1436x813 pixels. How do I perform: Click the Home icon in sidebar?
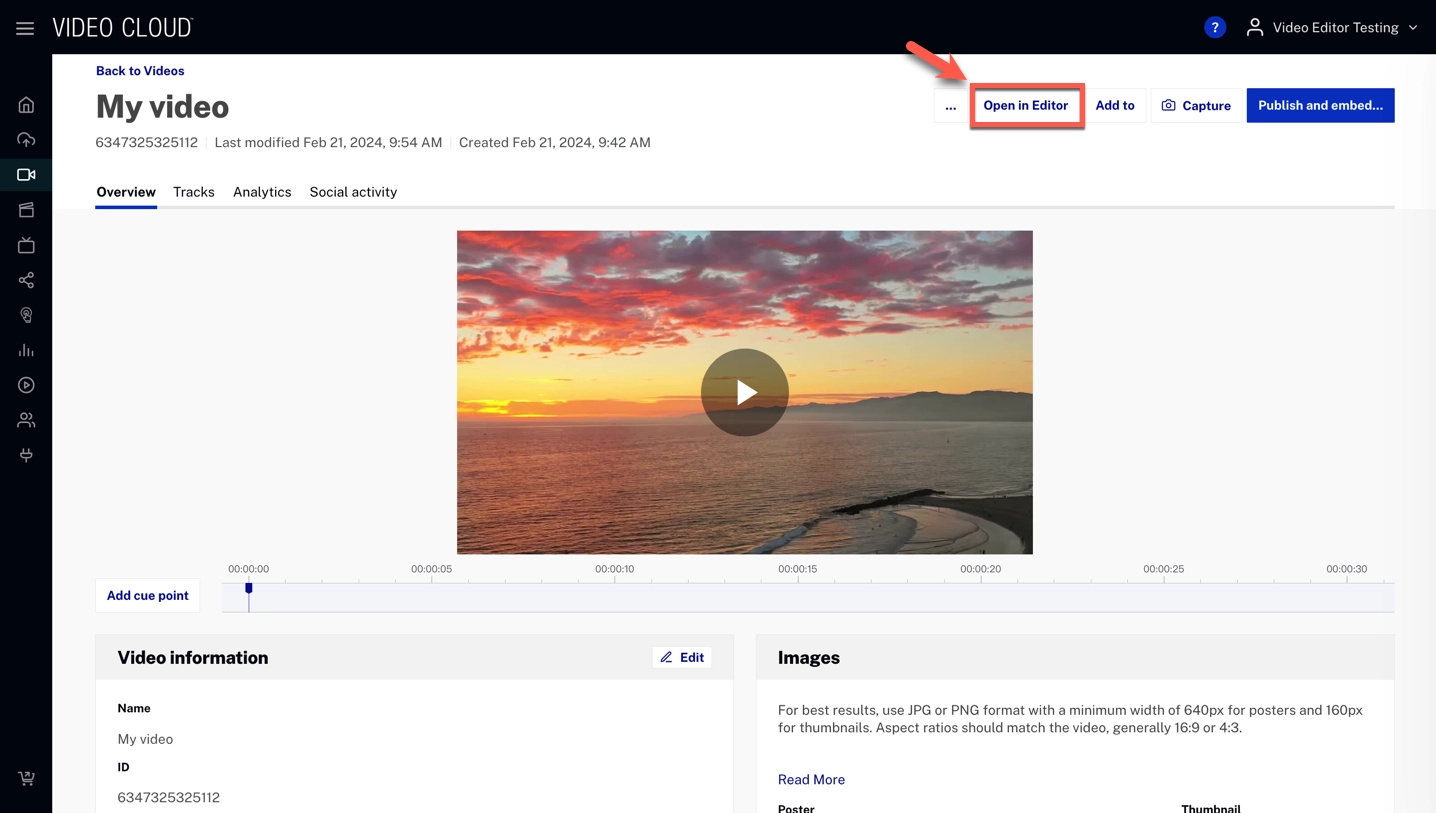[x=26, y=105]
